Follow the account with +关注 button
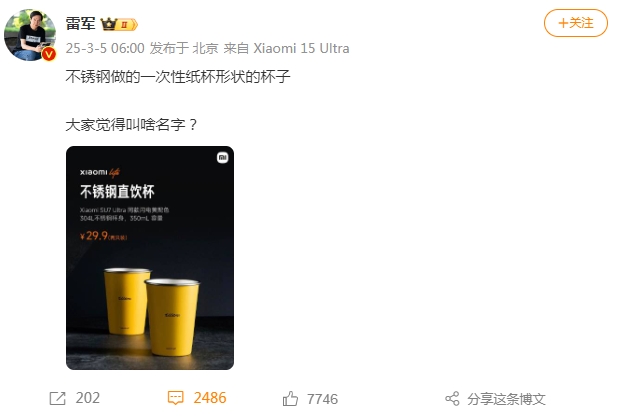The height and width of the screenshot is (416, 617). pos(575,23)
